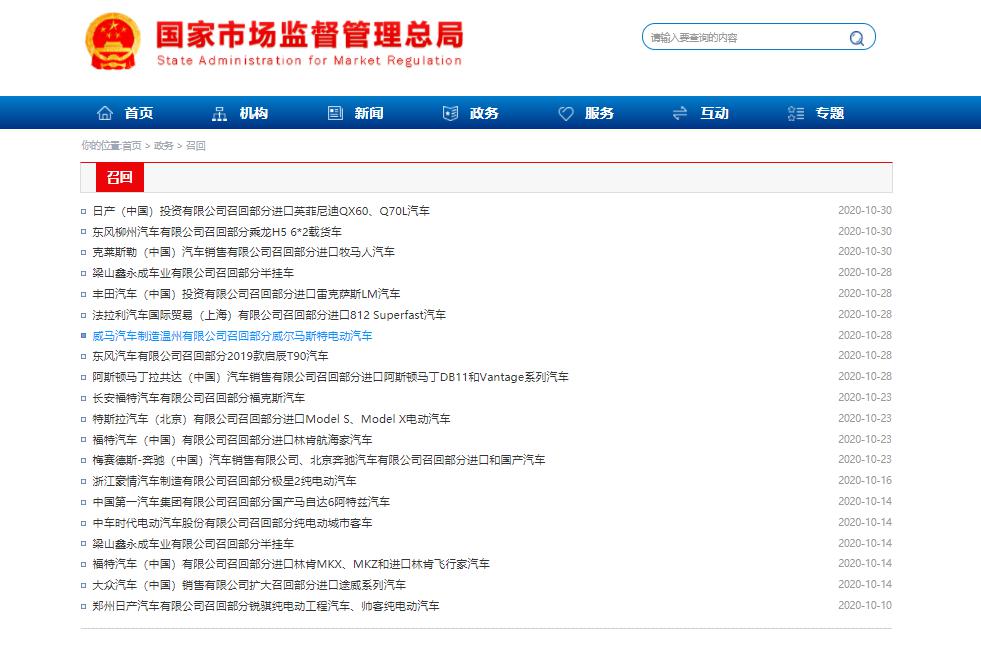Viewport: 981px width, 646px height.
Task: Open the 福特 林肯航海家 recall notice
Action: click(x=232, y=440)
